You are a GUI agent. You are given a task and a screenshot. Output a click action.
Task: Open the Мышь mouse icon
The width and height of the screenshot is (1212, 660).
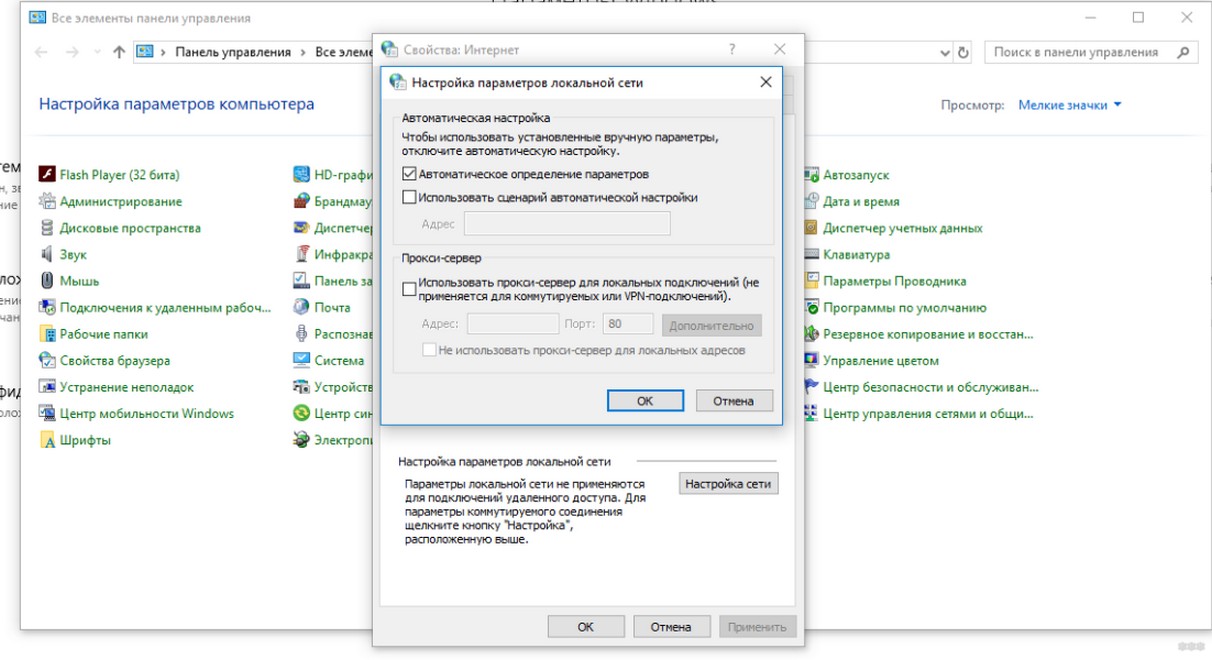pyautogui.click(x=46, y=281)
